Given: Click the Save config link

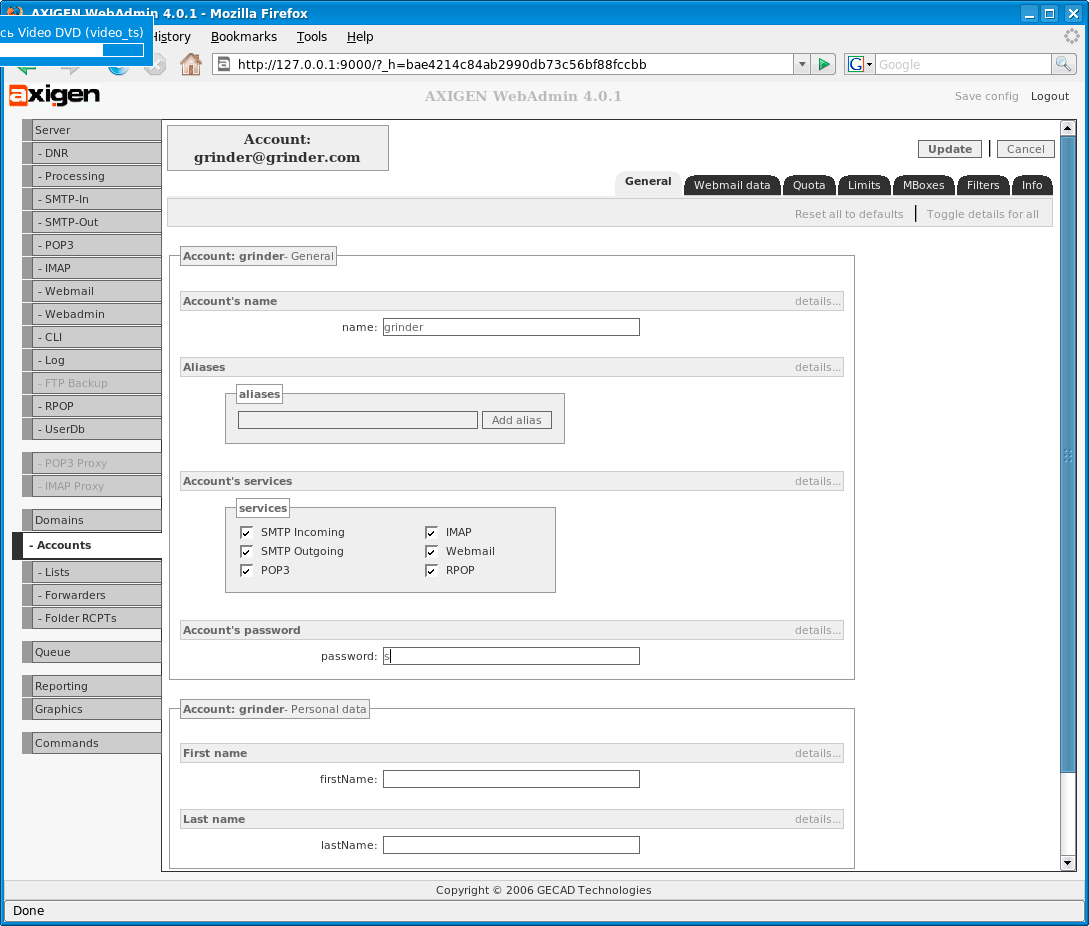Looking at the screenshot, I should tap(986, 97).
